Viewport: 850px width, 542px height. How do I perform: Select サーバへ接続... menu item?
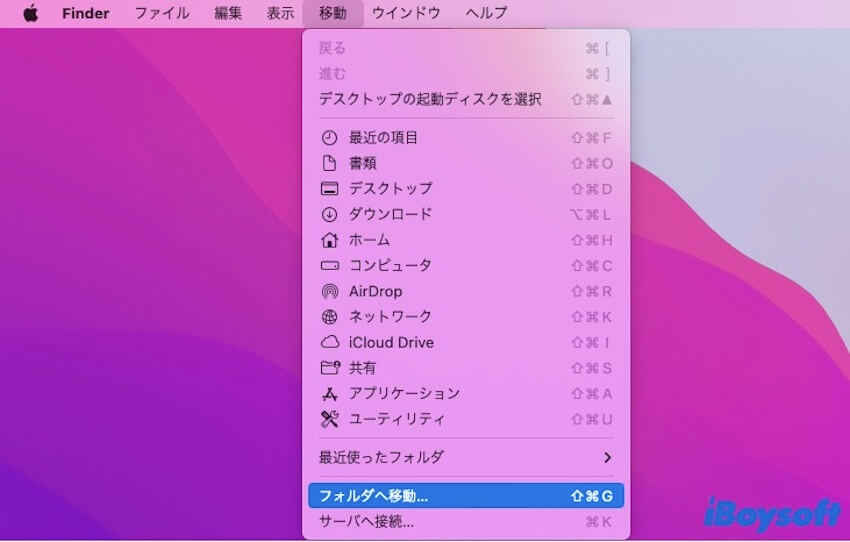466,522
